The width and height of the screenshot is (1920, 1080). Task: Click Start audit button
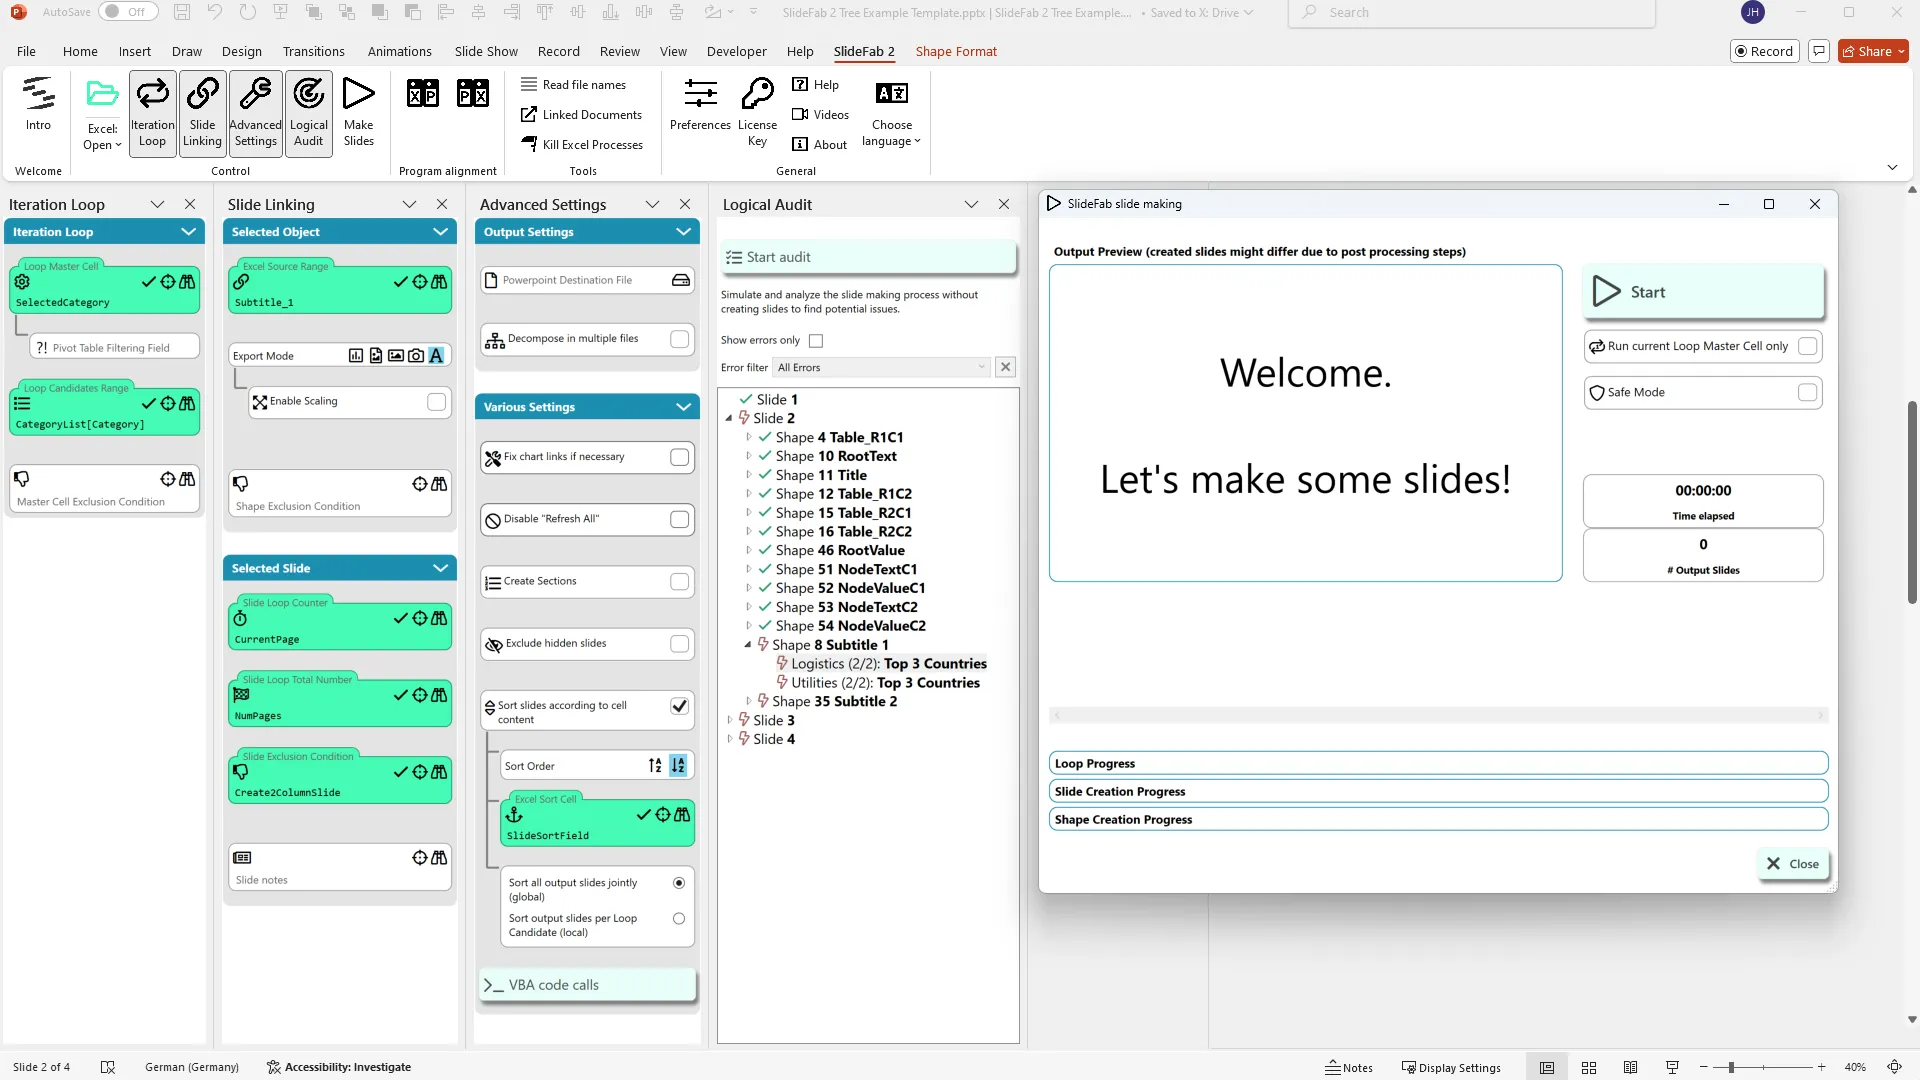point(868,257)
